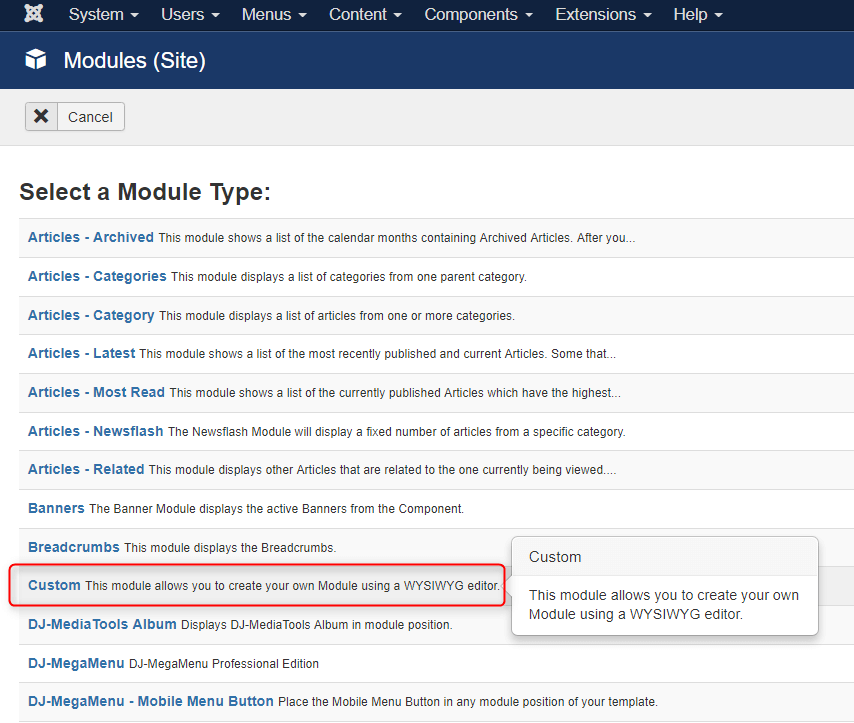Open the System dropdown menu
854x723 pixels.
pyautogui.click(x=103, y=14)
